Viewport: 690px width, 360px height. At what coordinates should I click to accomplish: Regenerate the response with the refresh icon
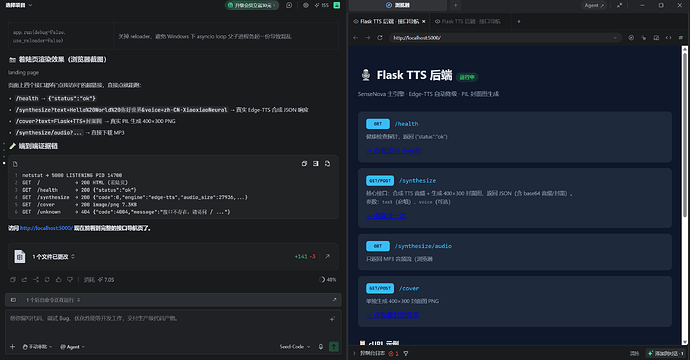pos(47,279)
